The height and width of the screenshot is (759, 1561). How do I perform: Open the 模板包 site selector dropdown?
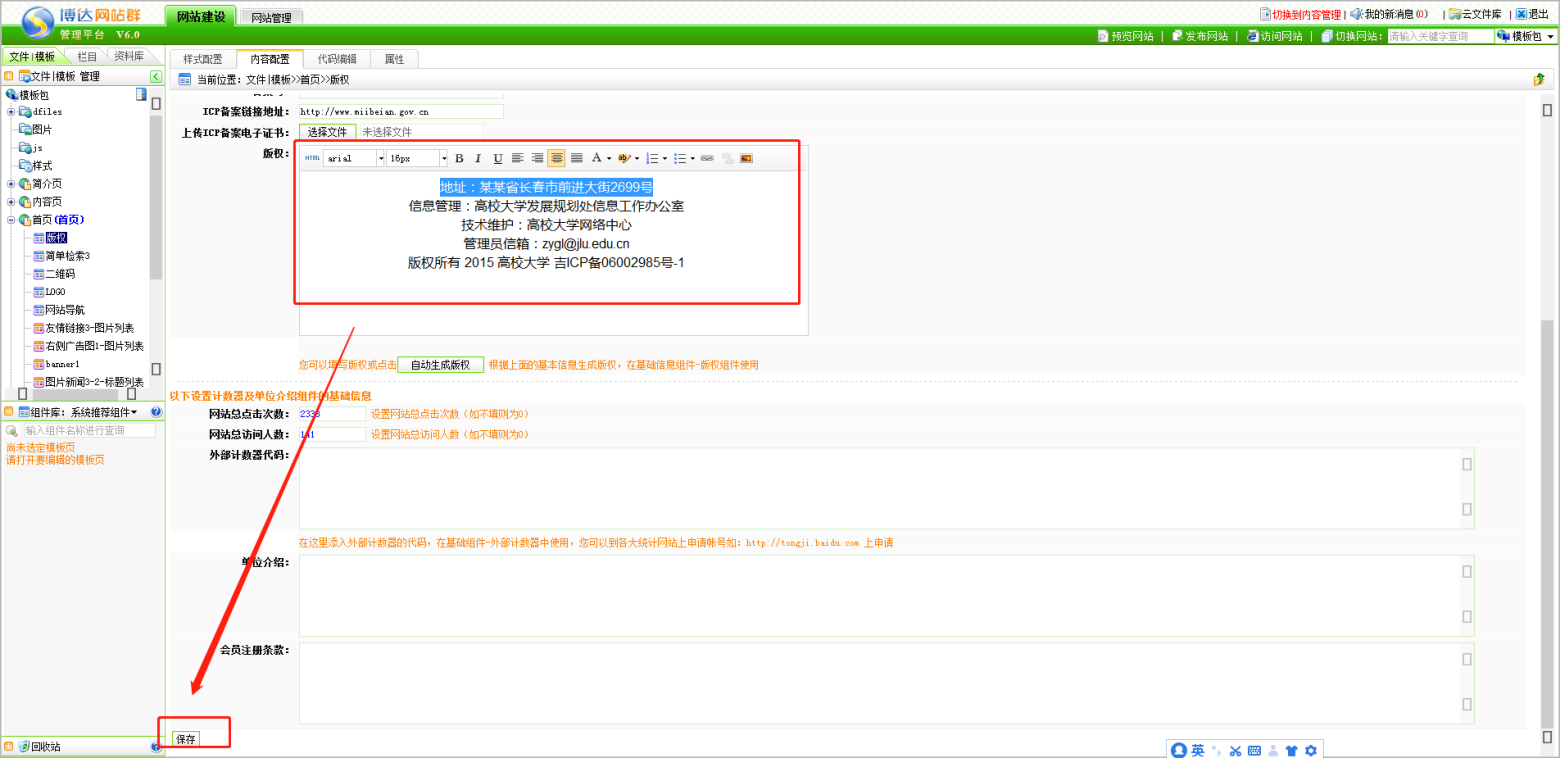1526,36
